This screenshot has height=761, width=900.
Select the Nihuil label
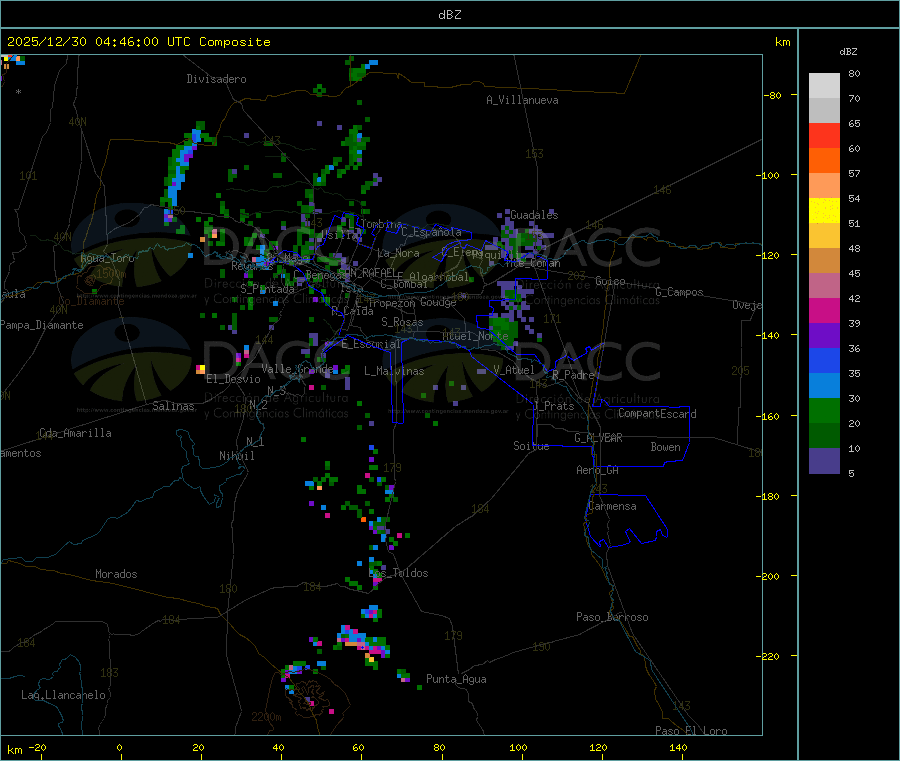(236, 456)
